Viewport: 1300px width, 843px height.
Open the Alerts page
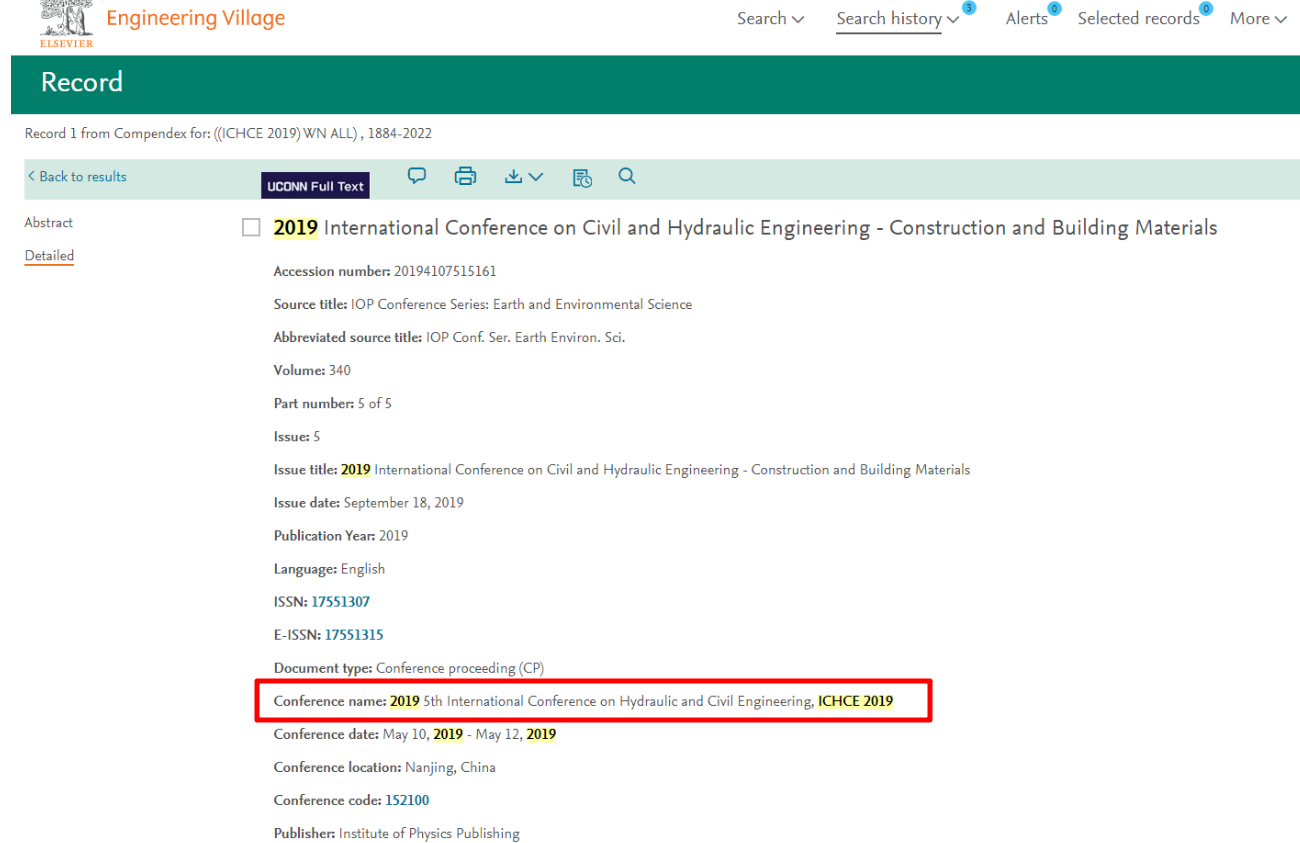click(x=1026, y=18)
